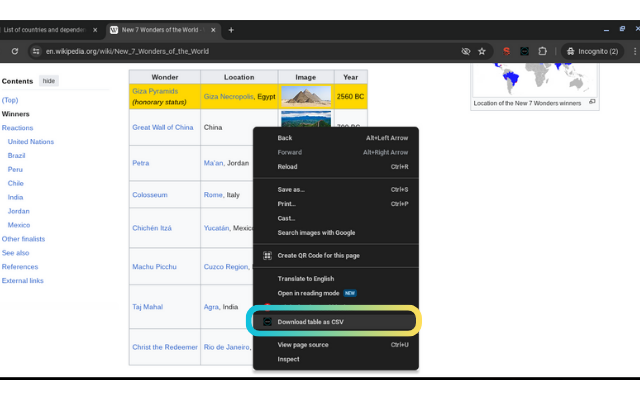Jump to (Top) in contents
Screen dimensions: 640x400
10,100
